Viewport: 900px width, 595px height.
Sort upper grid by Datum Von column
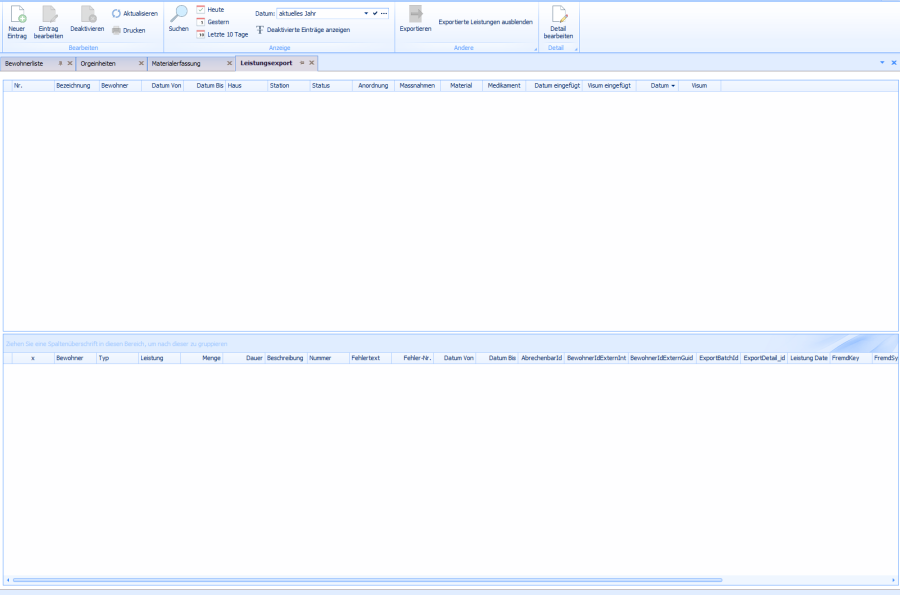[x=163, y=85]
